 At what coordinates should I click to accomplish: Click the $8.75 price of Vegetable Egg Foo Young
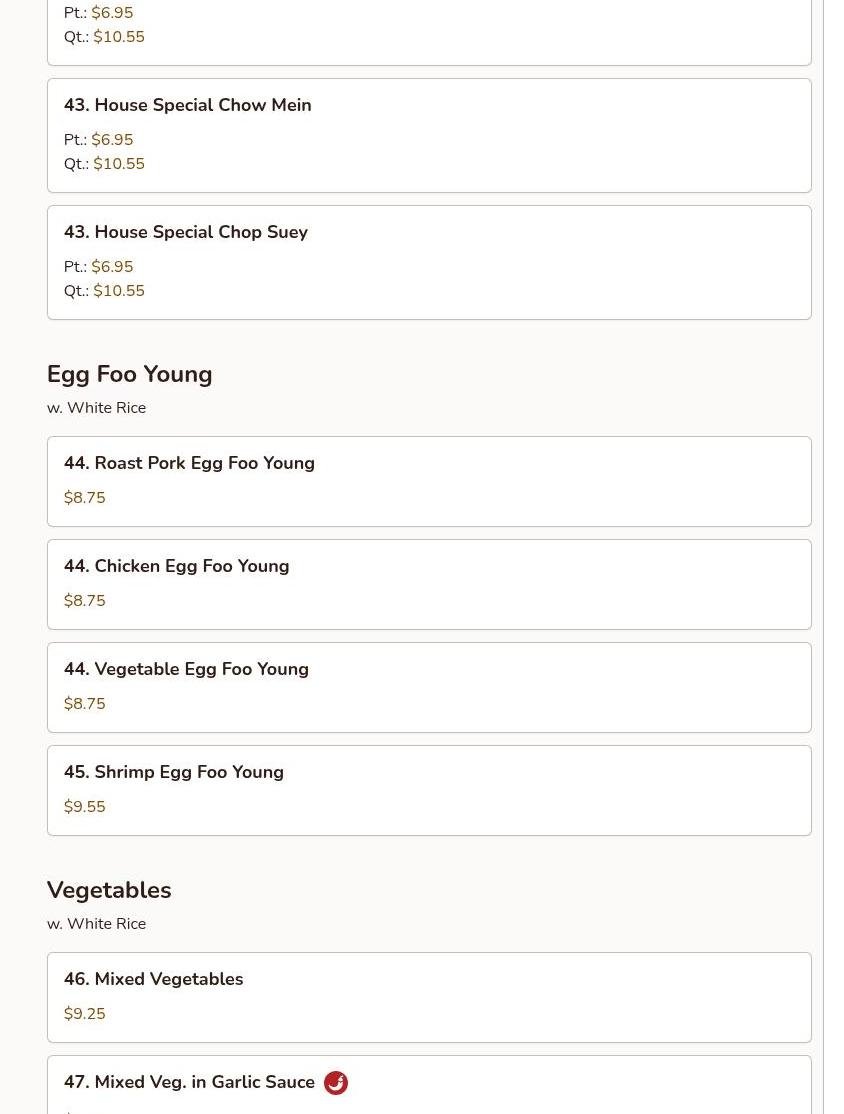(x=84, y=704)
